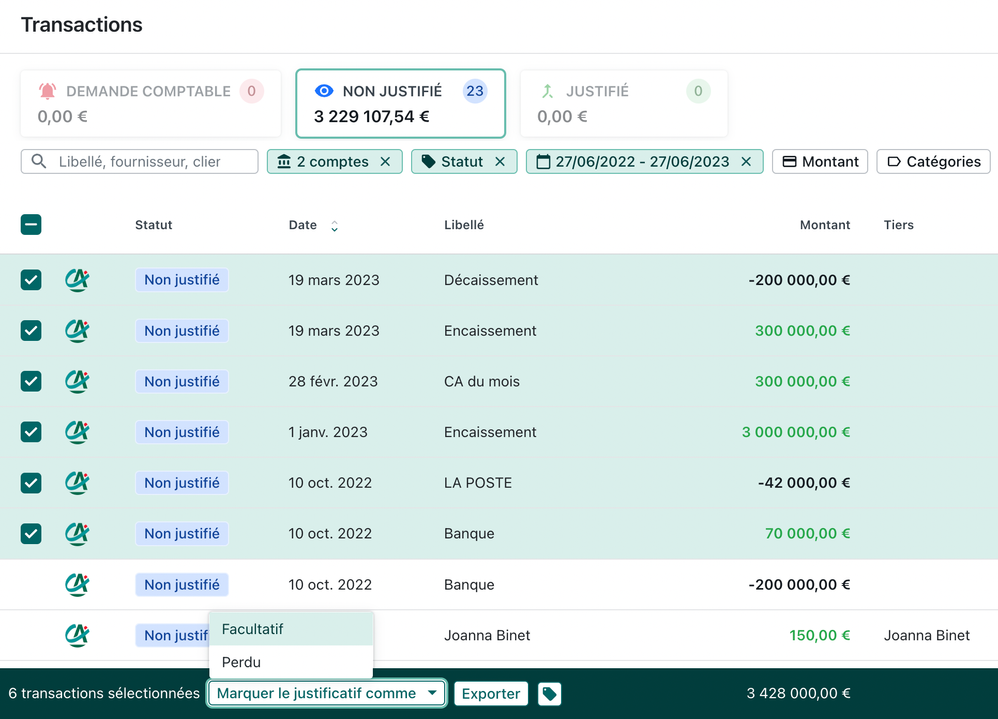The height and width of the screenshot is (719, 998).
Task: Sort transactions by Date column arrows
Action: [334, 226]
